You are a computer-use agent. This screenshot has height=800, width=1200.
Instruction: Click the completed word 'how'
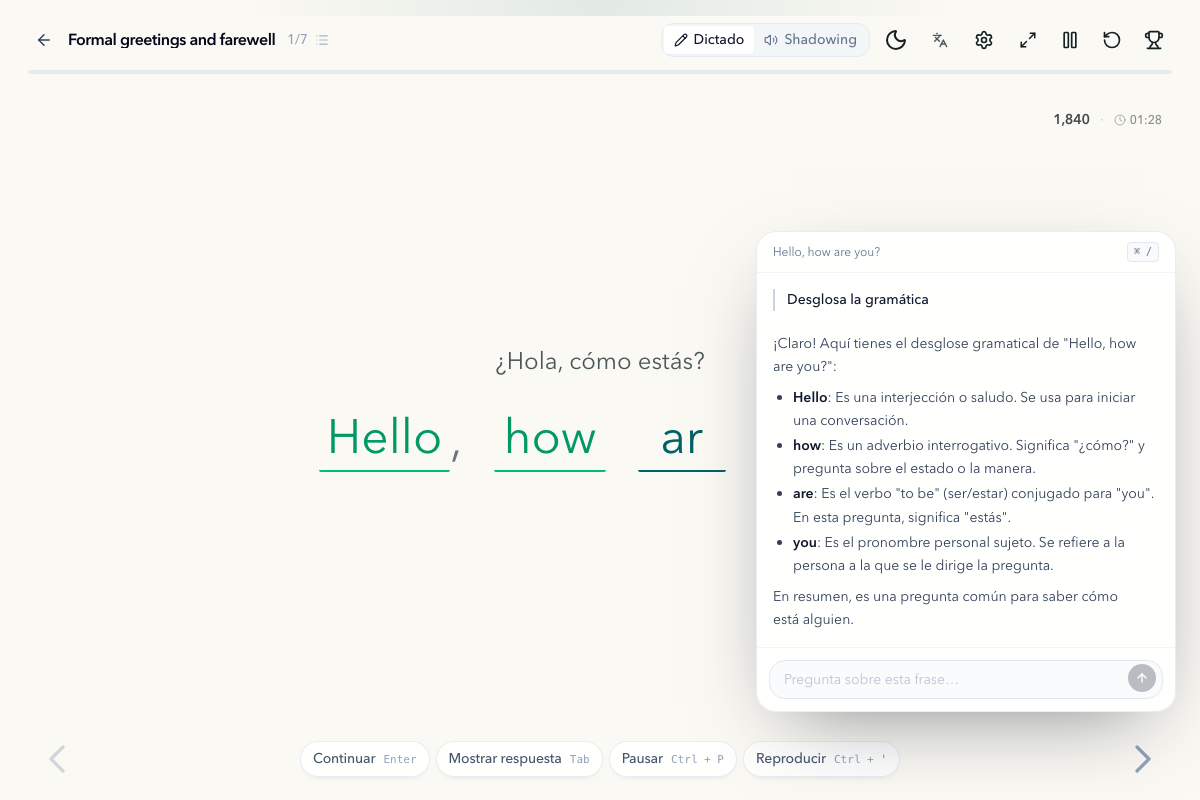pos(550,440)
